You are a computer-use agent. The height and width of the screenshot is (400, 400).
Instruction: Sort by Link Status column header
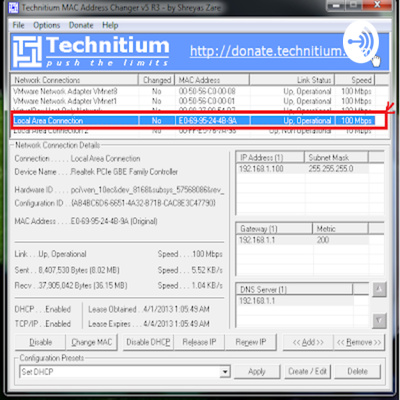click(292, 80)
